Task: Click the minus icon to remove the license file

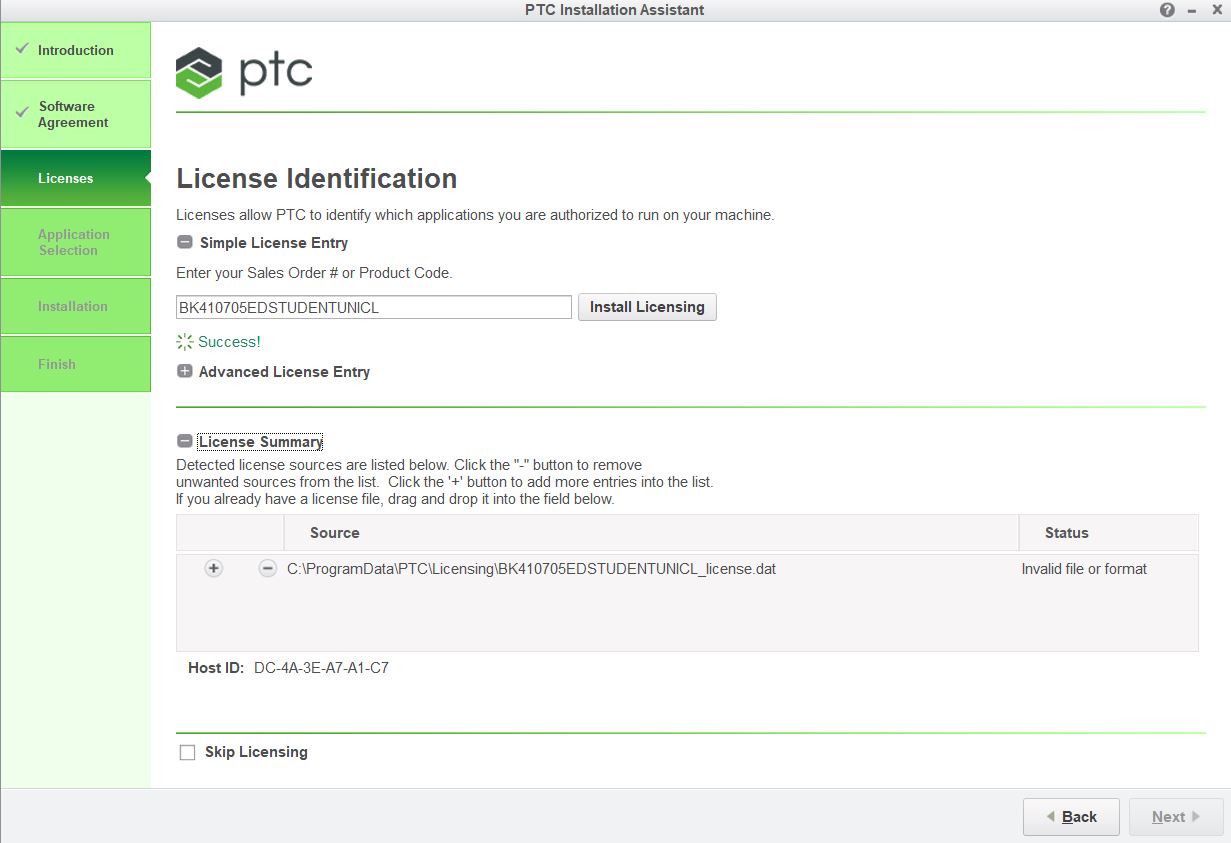Action: [267, 569]
